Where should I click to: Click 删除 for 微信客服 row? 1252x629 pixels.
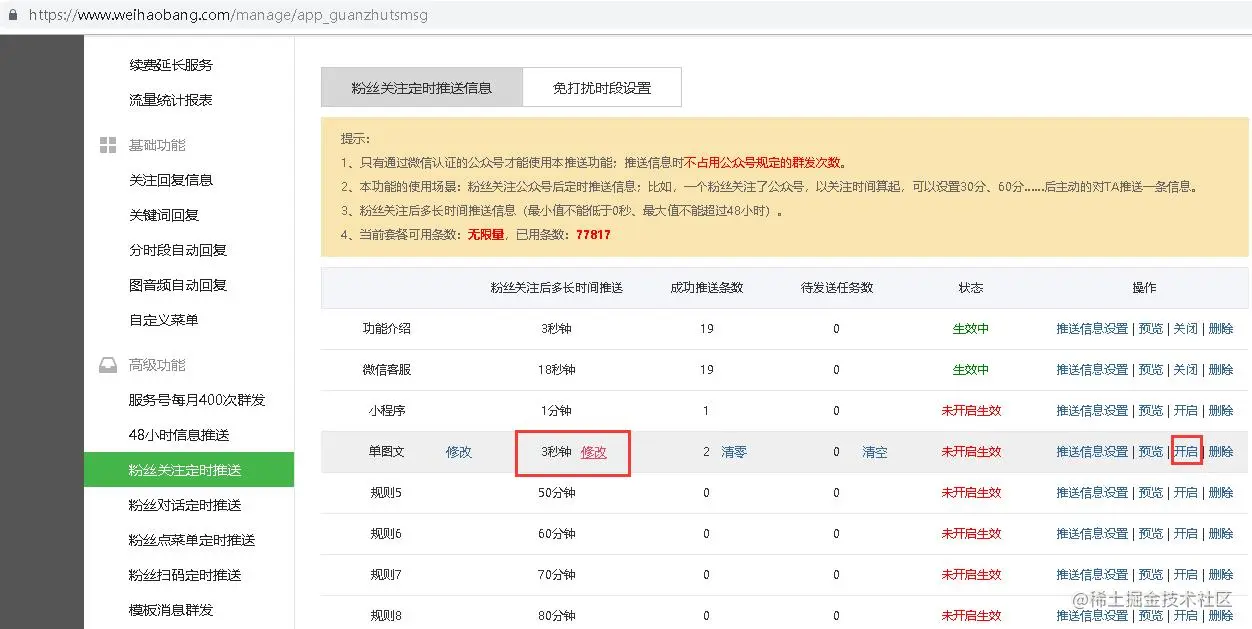[1221, 369]
